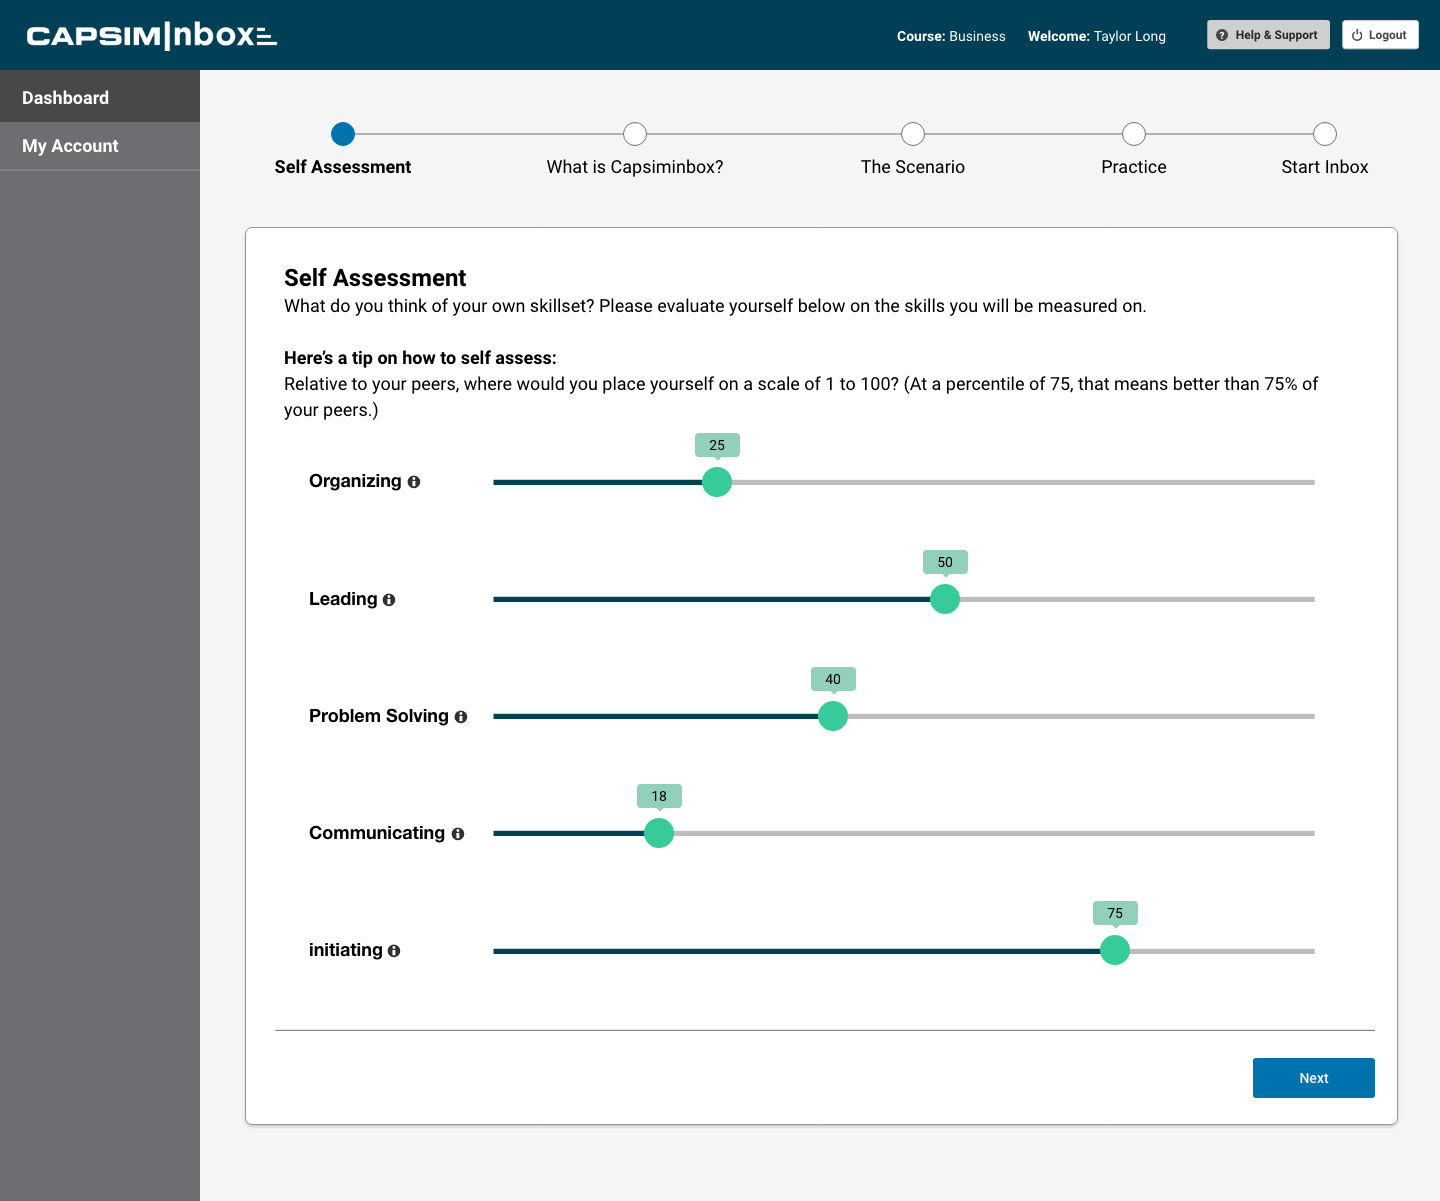Click the Leading slider handle at 50

[945, 599]
